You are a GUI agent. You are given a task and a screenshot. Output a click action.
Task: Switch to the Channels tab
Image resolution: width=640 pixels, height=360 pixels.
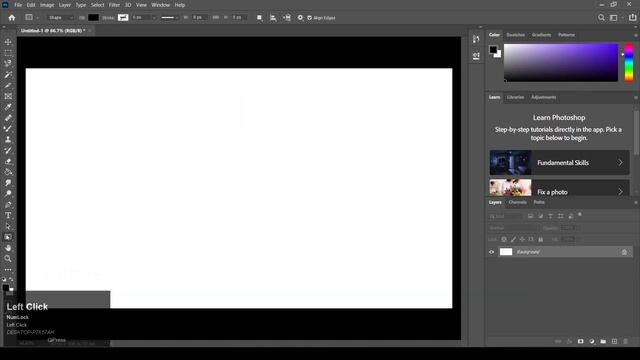tap(518, 202)
